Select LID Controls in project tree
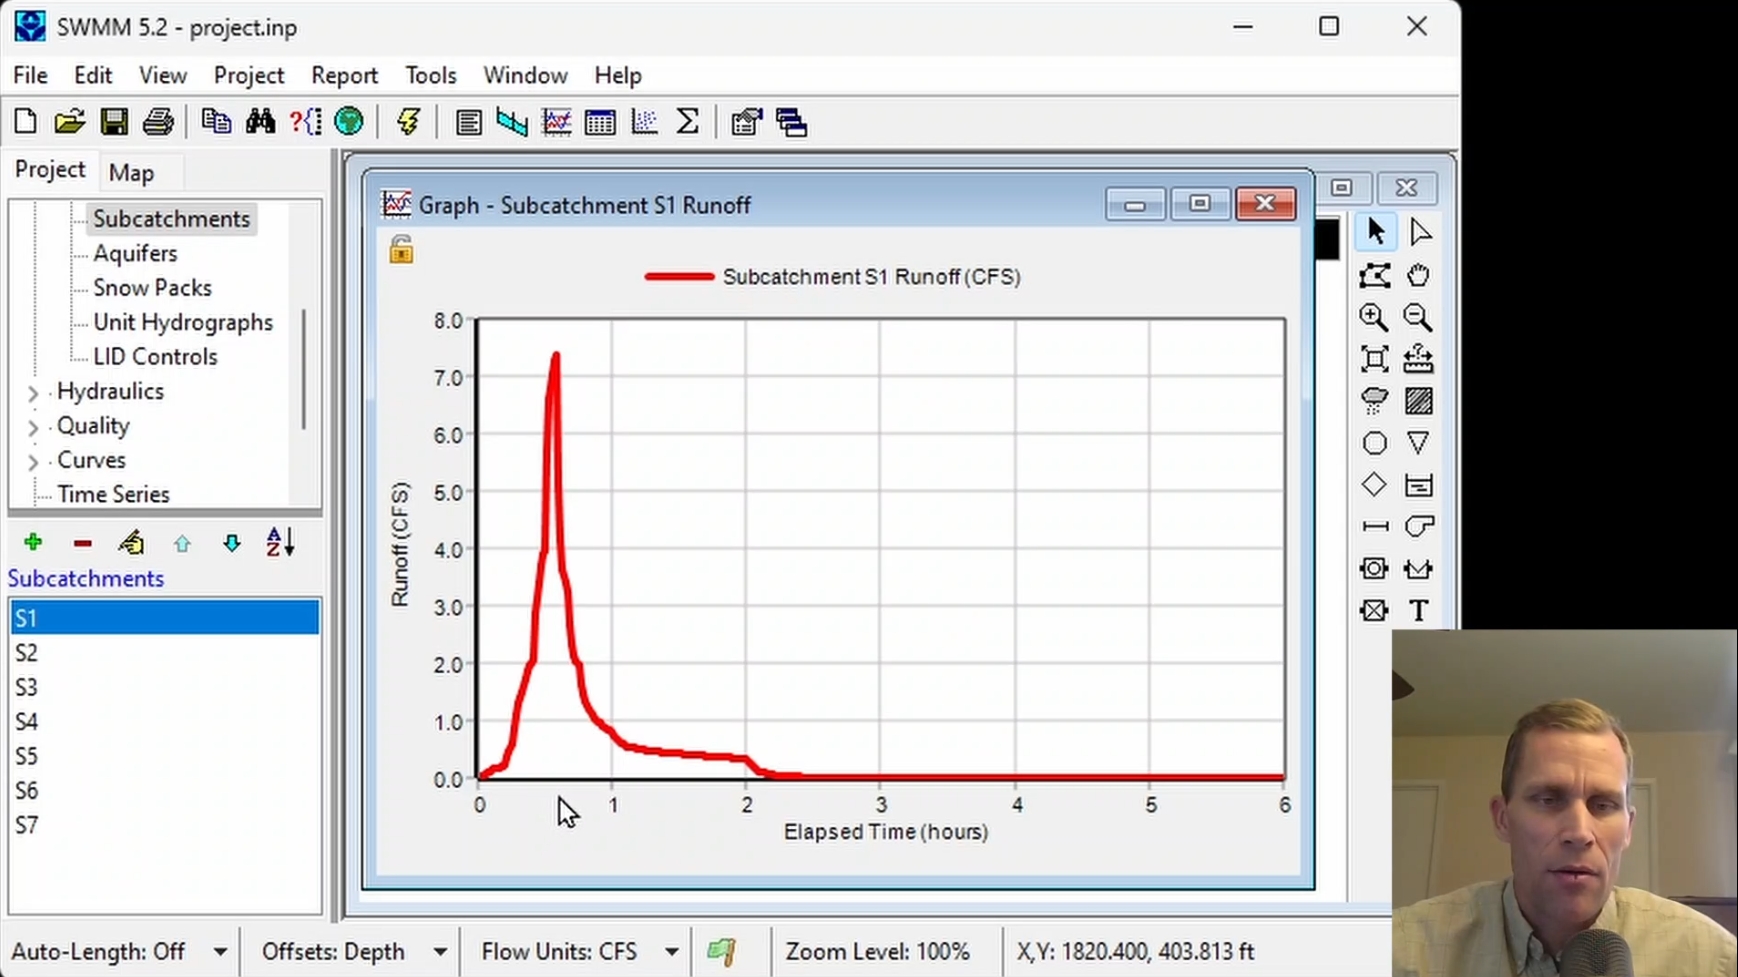This screenshot has height=977, width=1738. [155, 357]
